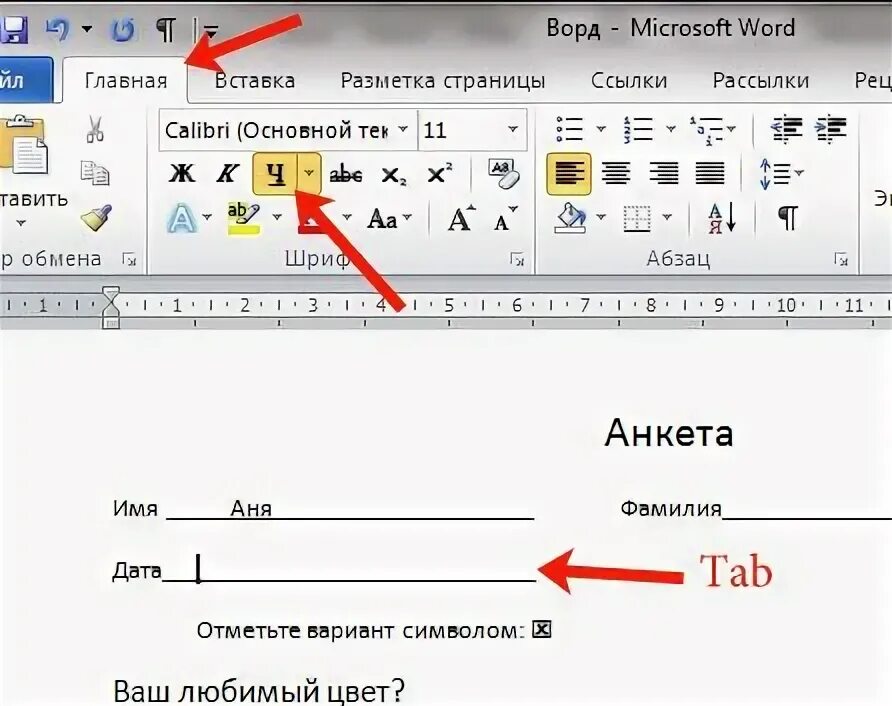The height and width of the screenshot is (706, 892).
Task: Open Change Case Aa menu
Action: tap(389, 218)
